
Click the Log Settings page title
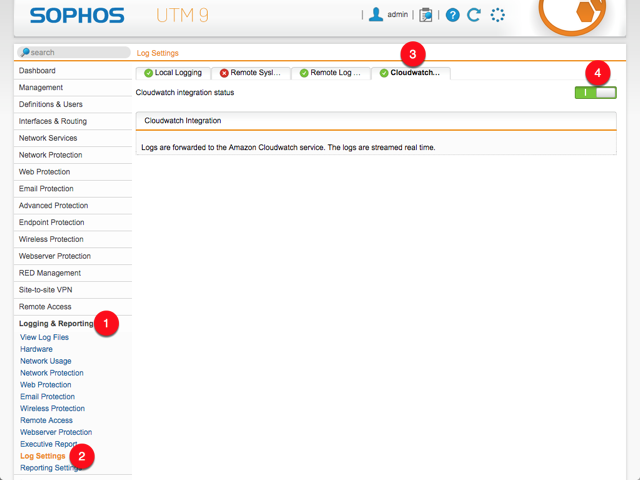coord(158,53)
